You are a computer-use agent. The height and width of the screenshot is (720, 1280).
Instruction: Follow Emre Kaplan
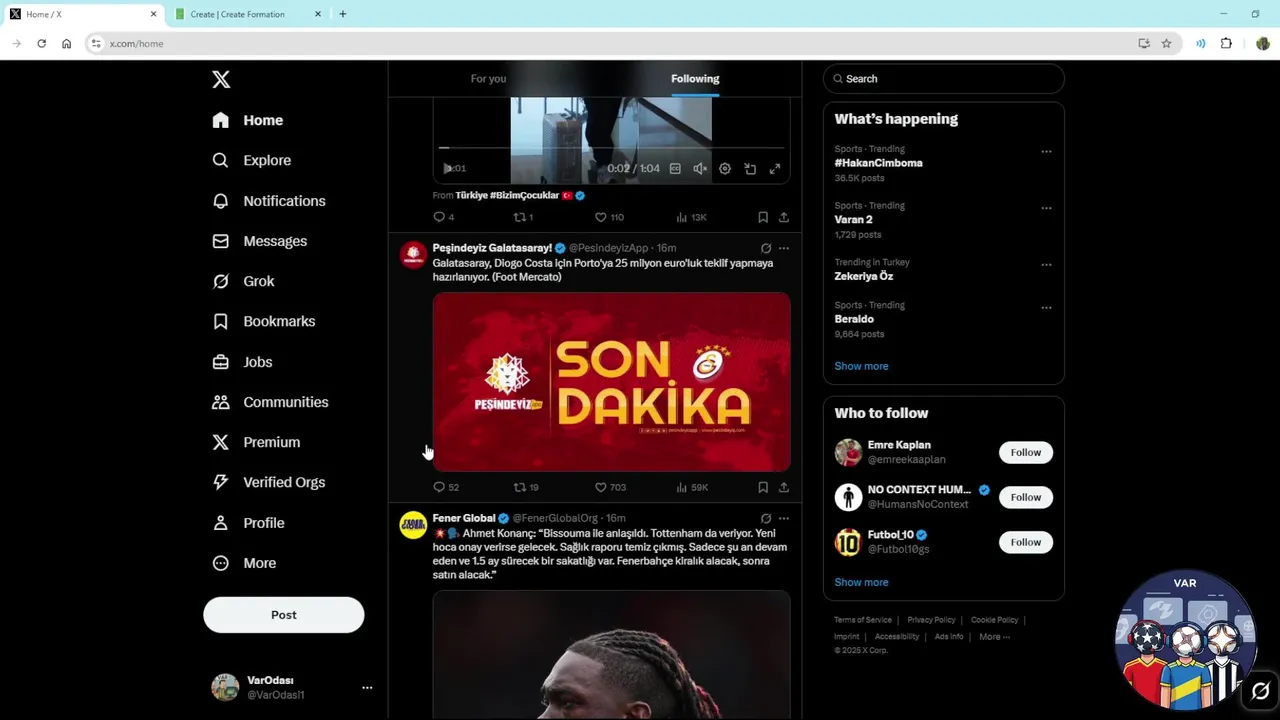coord(1025,453)
